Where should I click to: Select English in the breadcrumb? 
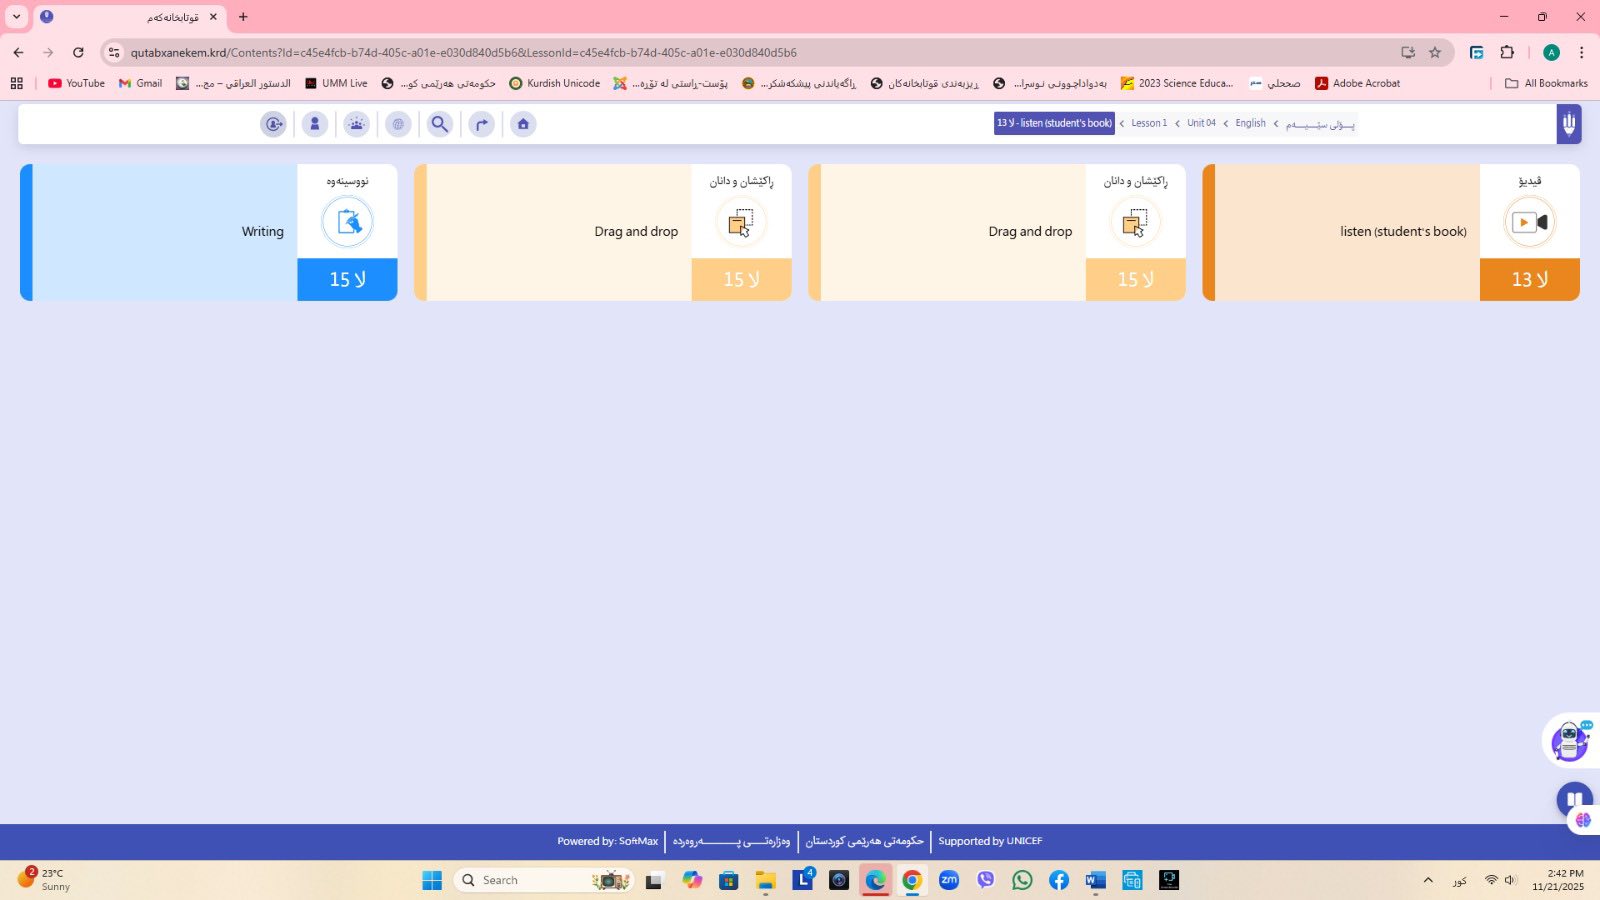(x=1250, y=124)
